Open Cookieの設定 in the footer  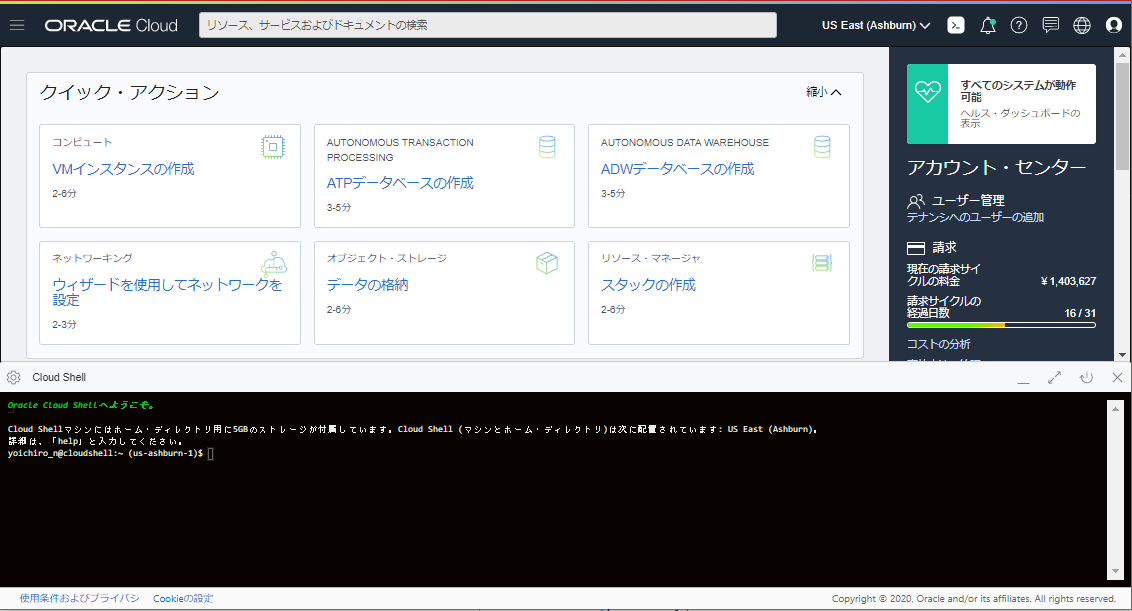[183, 598]
